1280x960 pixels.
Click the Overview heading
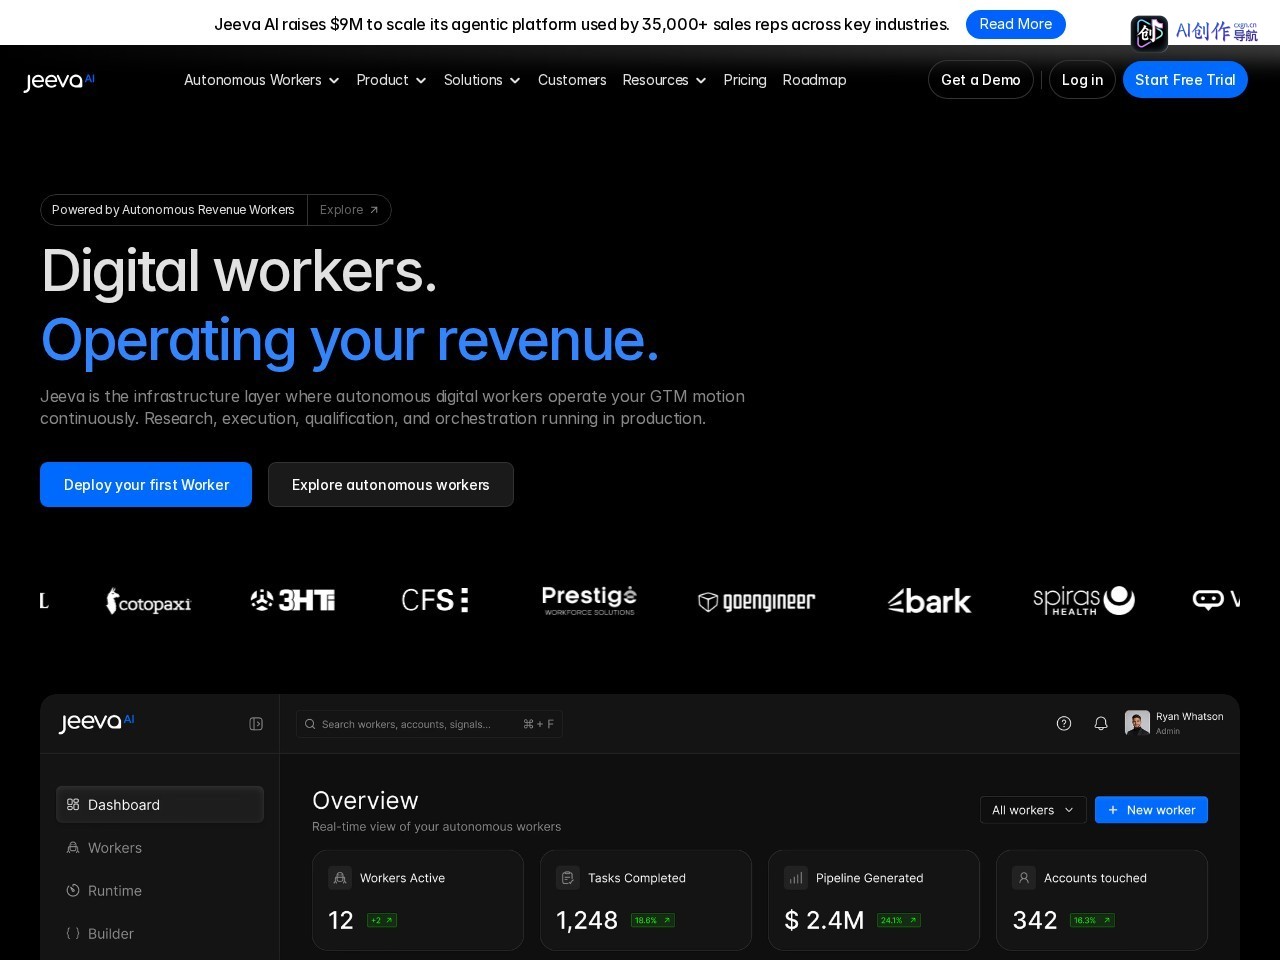[x=365, y=801]
